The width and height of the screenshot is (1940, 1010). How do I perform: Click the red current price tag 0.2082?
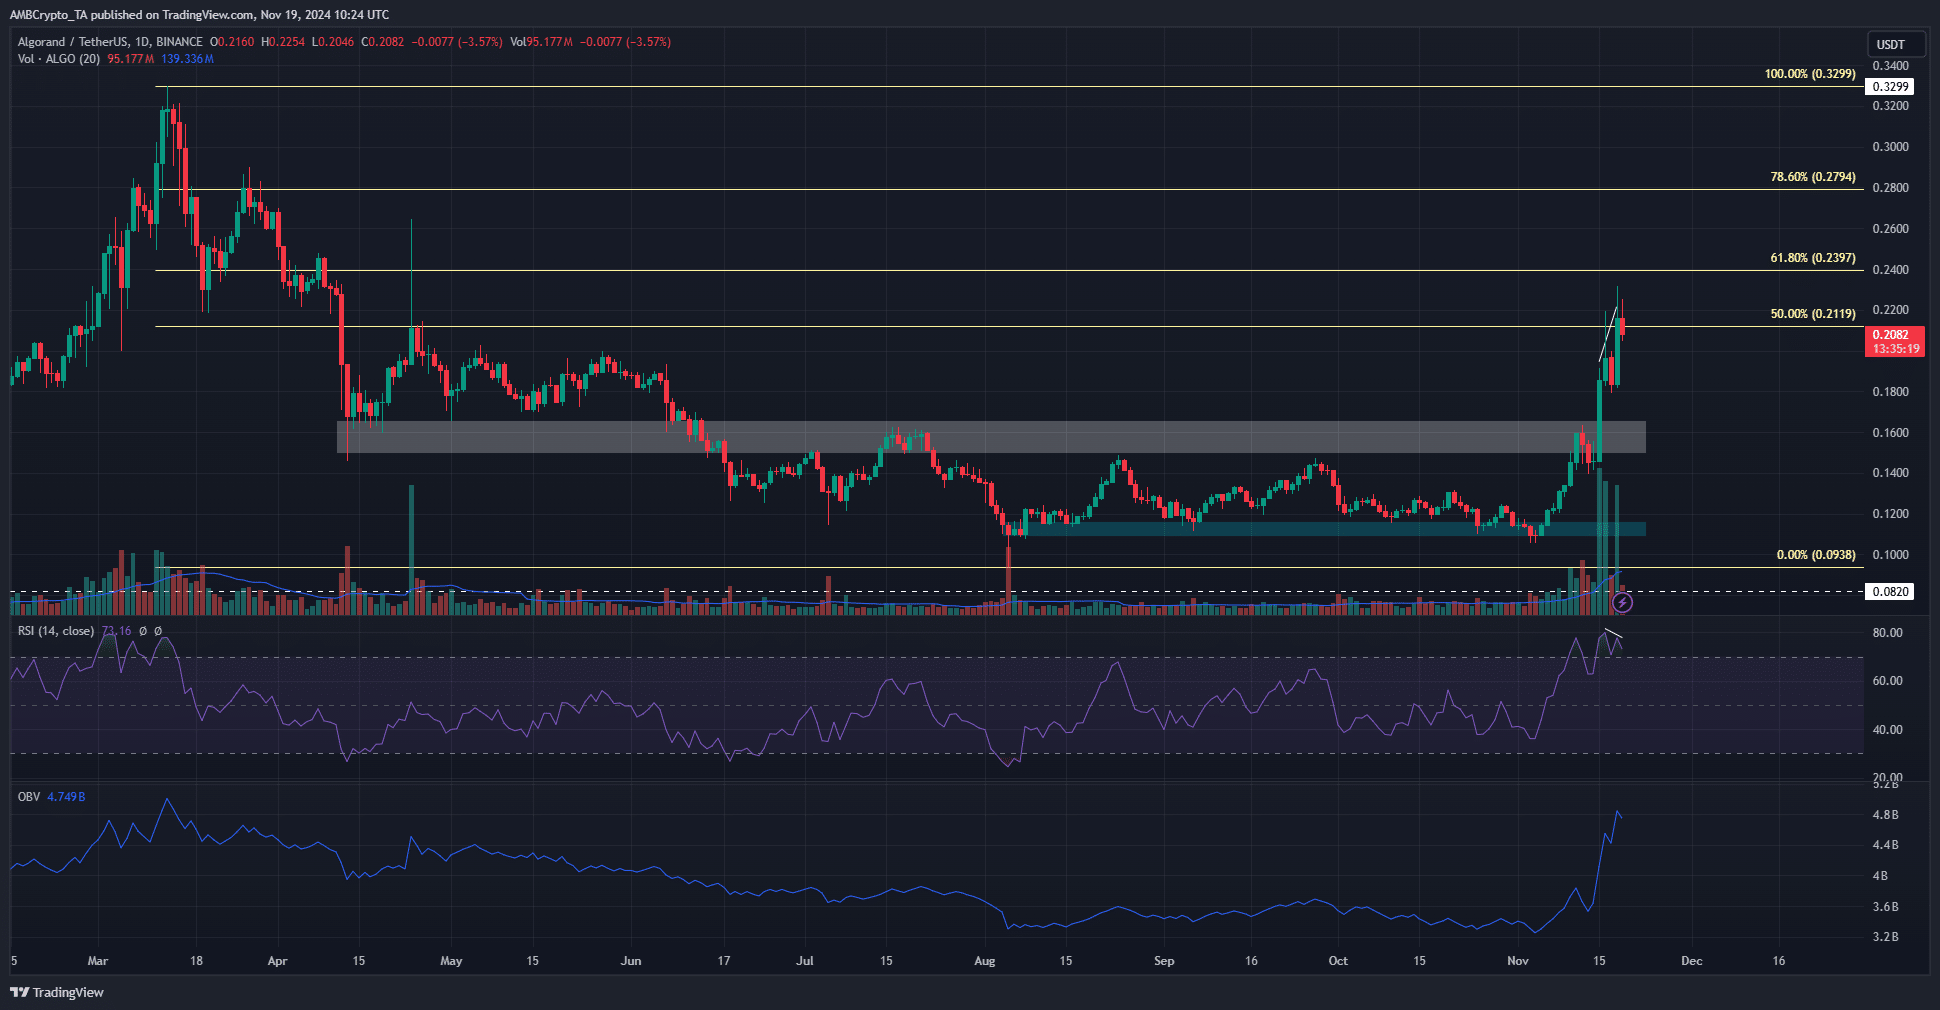[1895, 341]
